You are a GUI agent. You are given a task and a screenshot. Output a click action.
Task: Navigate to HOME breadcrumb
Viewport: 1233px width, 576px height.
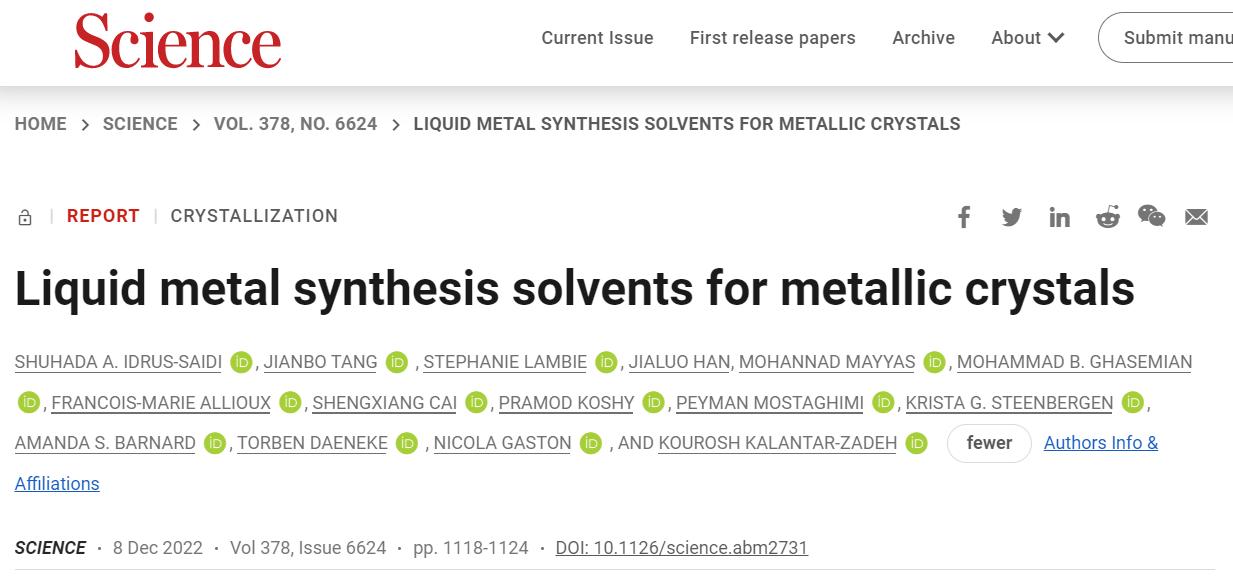[41, 124]
